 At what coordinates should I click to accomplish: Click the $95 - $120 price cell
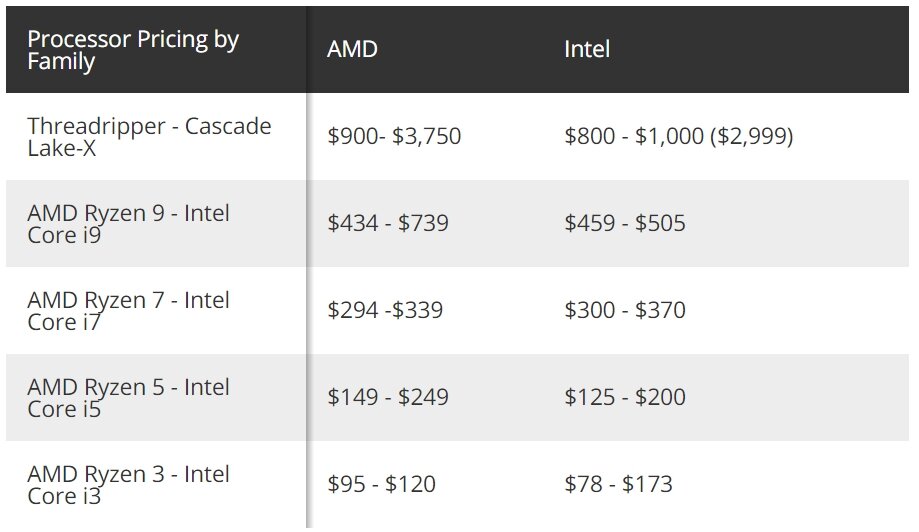pyautogui.click(x=382, y=485)
